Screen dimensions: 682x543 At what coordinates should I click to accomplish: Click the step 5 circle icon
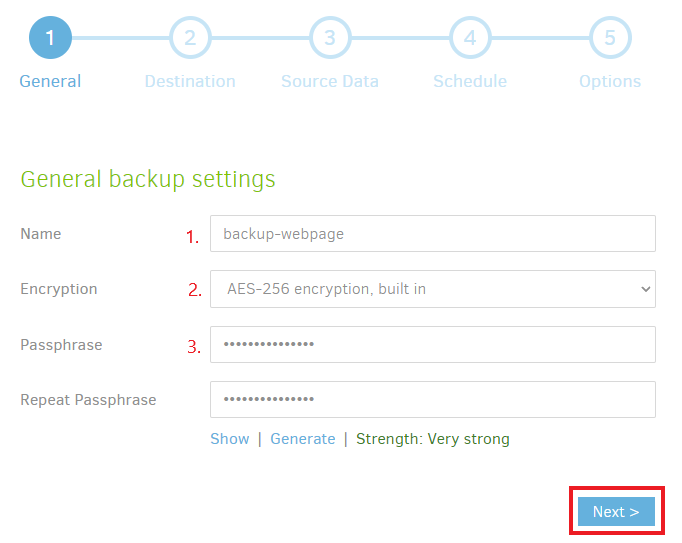[x=610, y=38]
